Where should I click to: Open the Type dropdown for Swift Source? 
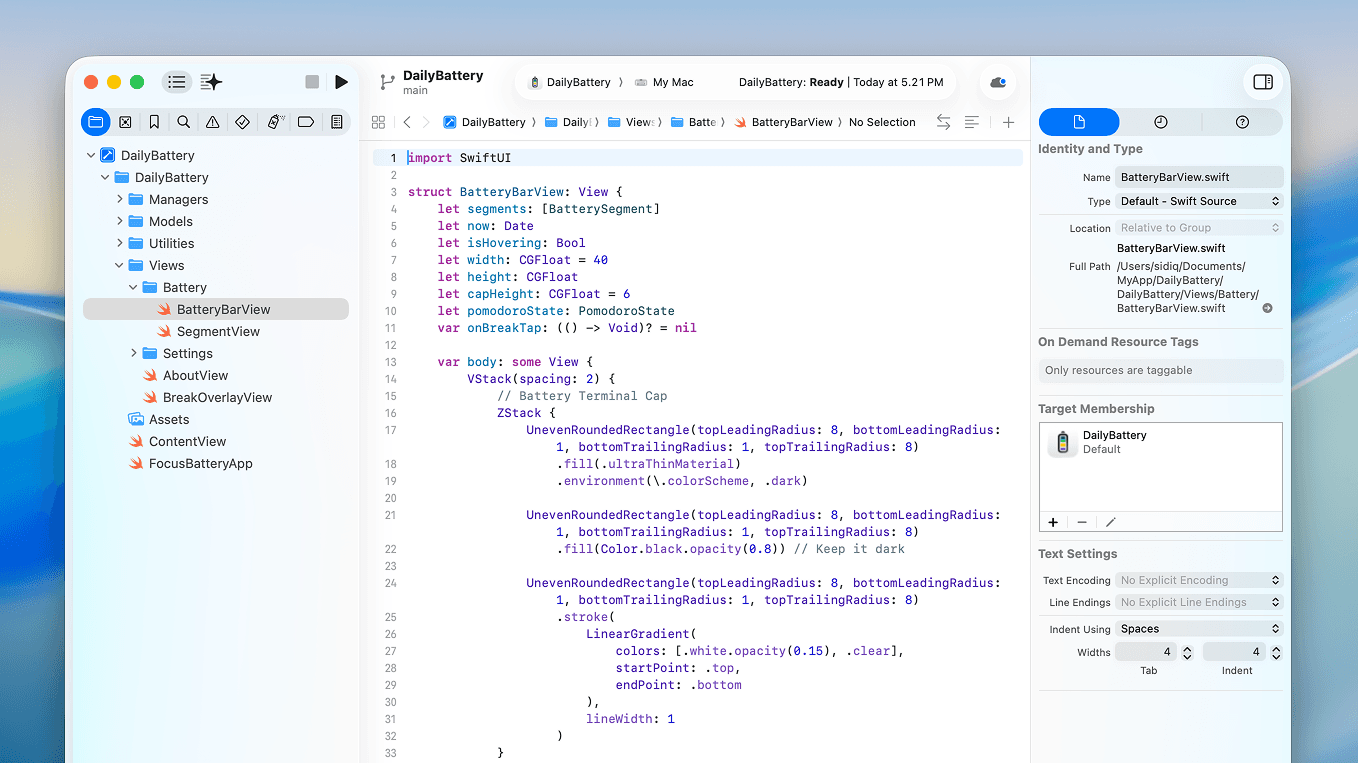[x=1199, y=201]
